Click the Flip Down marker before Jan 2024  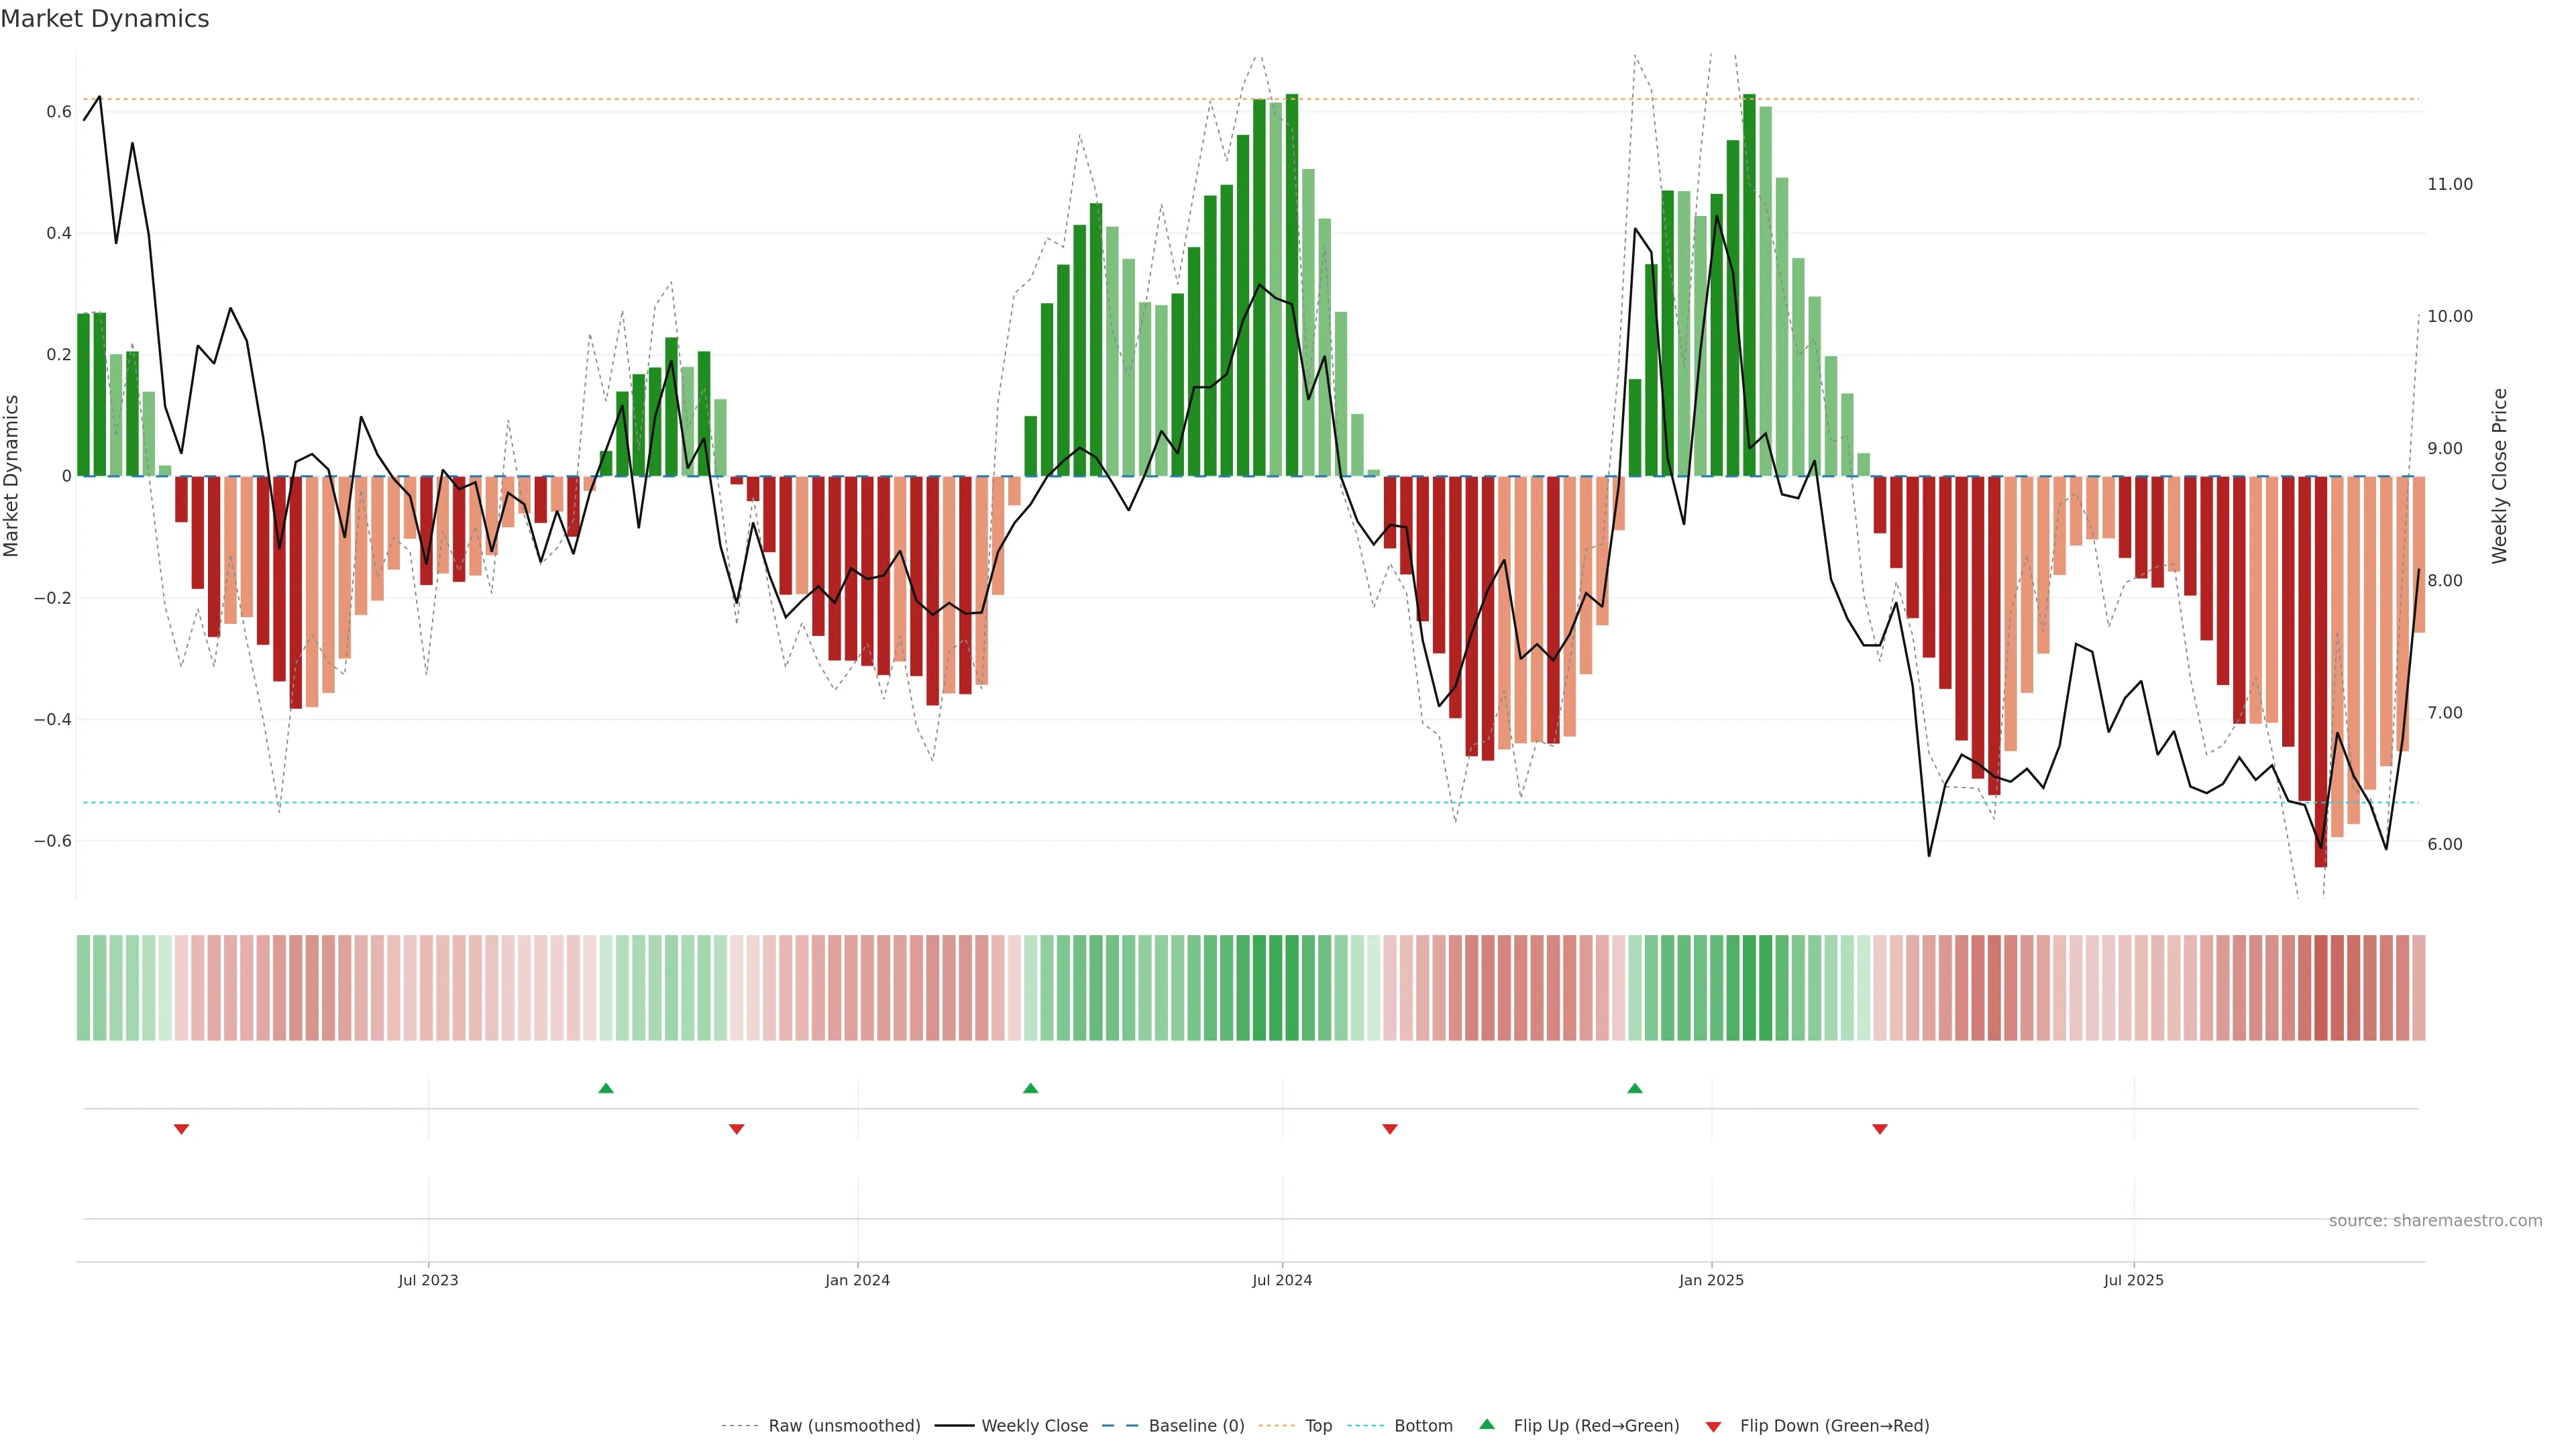coord(736,1129)
